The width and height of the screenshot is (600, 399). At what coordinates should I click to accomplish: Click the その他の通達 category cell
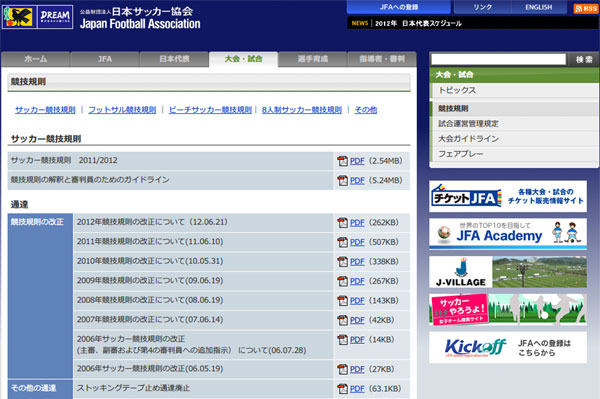pyautogui.click(x=40, y=389)
